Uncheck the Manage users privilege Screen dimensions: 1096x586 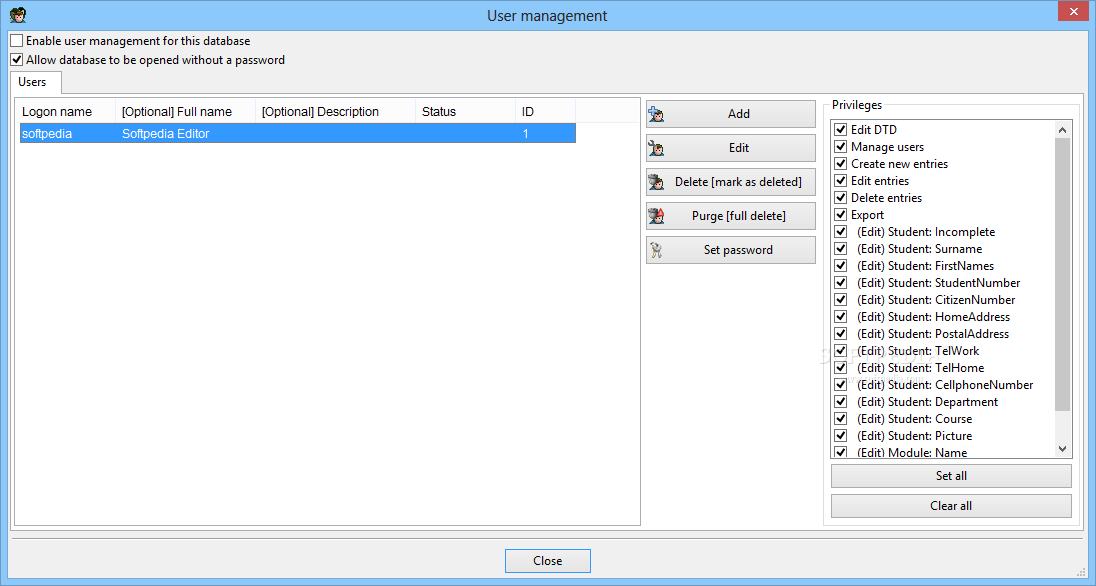click(841, 147)
